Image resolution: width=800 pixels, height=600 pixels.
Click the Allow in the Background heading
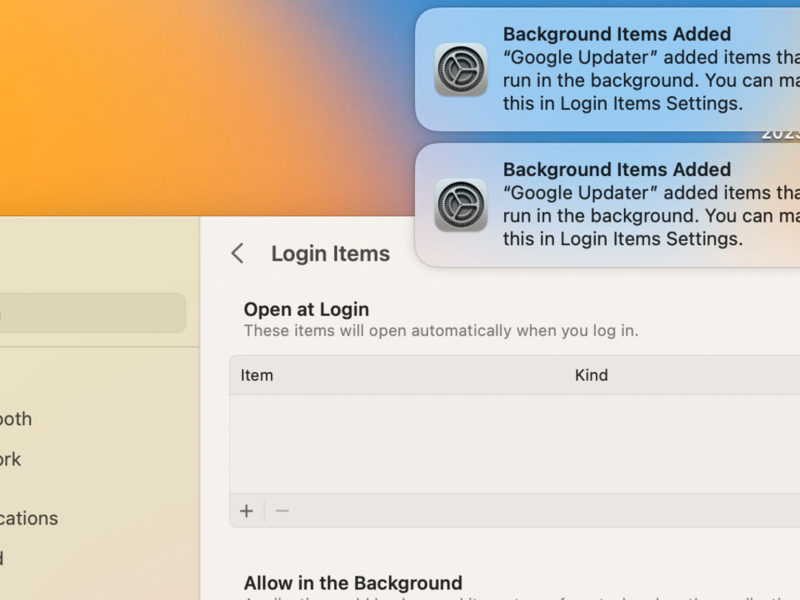tap(352, 583)
